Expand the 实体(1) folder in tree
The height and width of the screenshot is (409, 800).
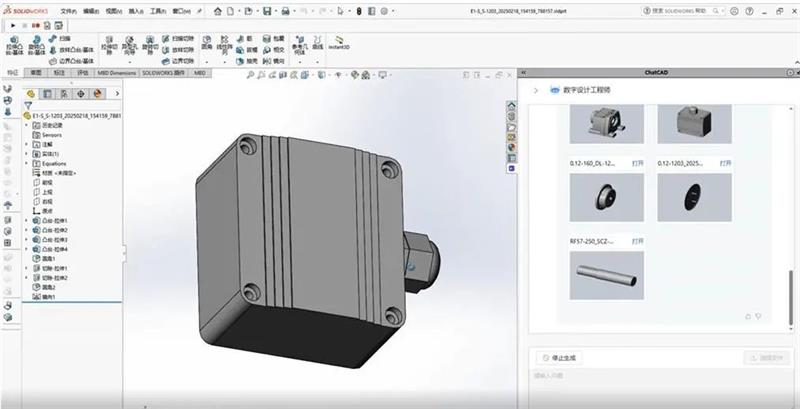[x=26, y=154]
